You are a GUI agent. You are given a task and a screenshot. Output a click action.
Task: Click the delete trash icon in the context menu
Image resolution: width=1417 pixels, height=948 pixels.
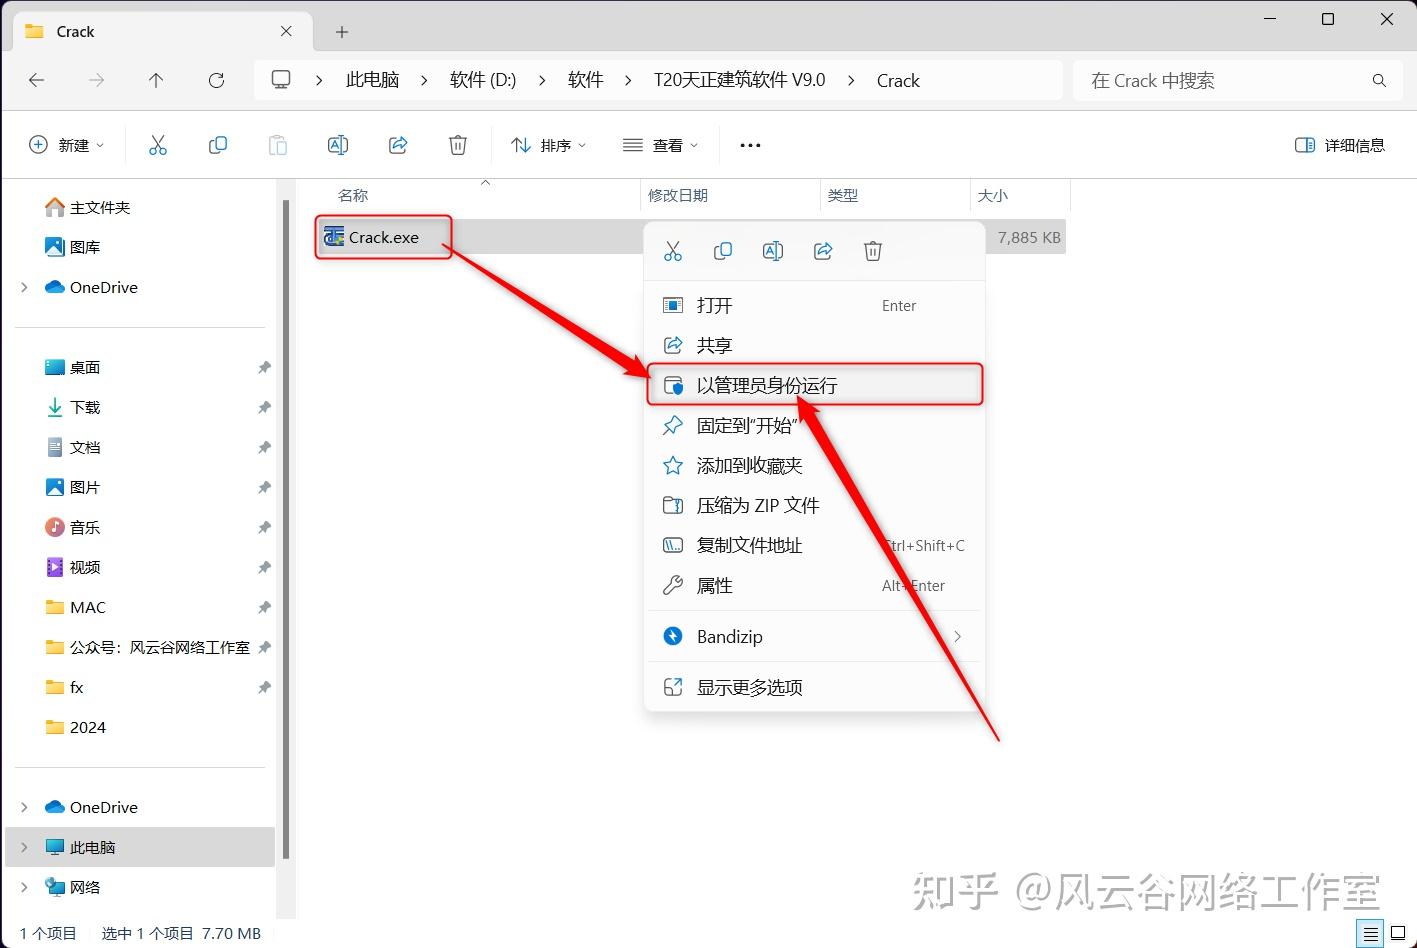(873, 251)
